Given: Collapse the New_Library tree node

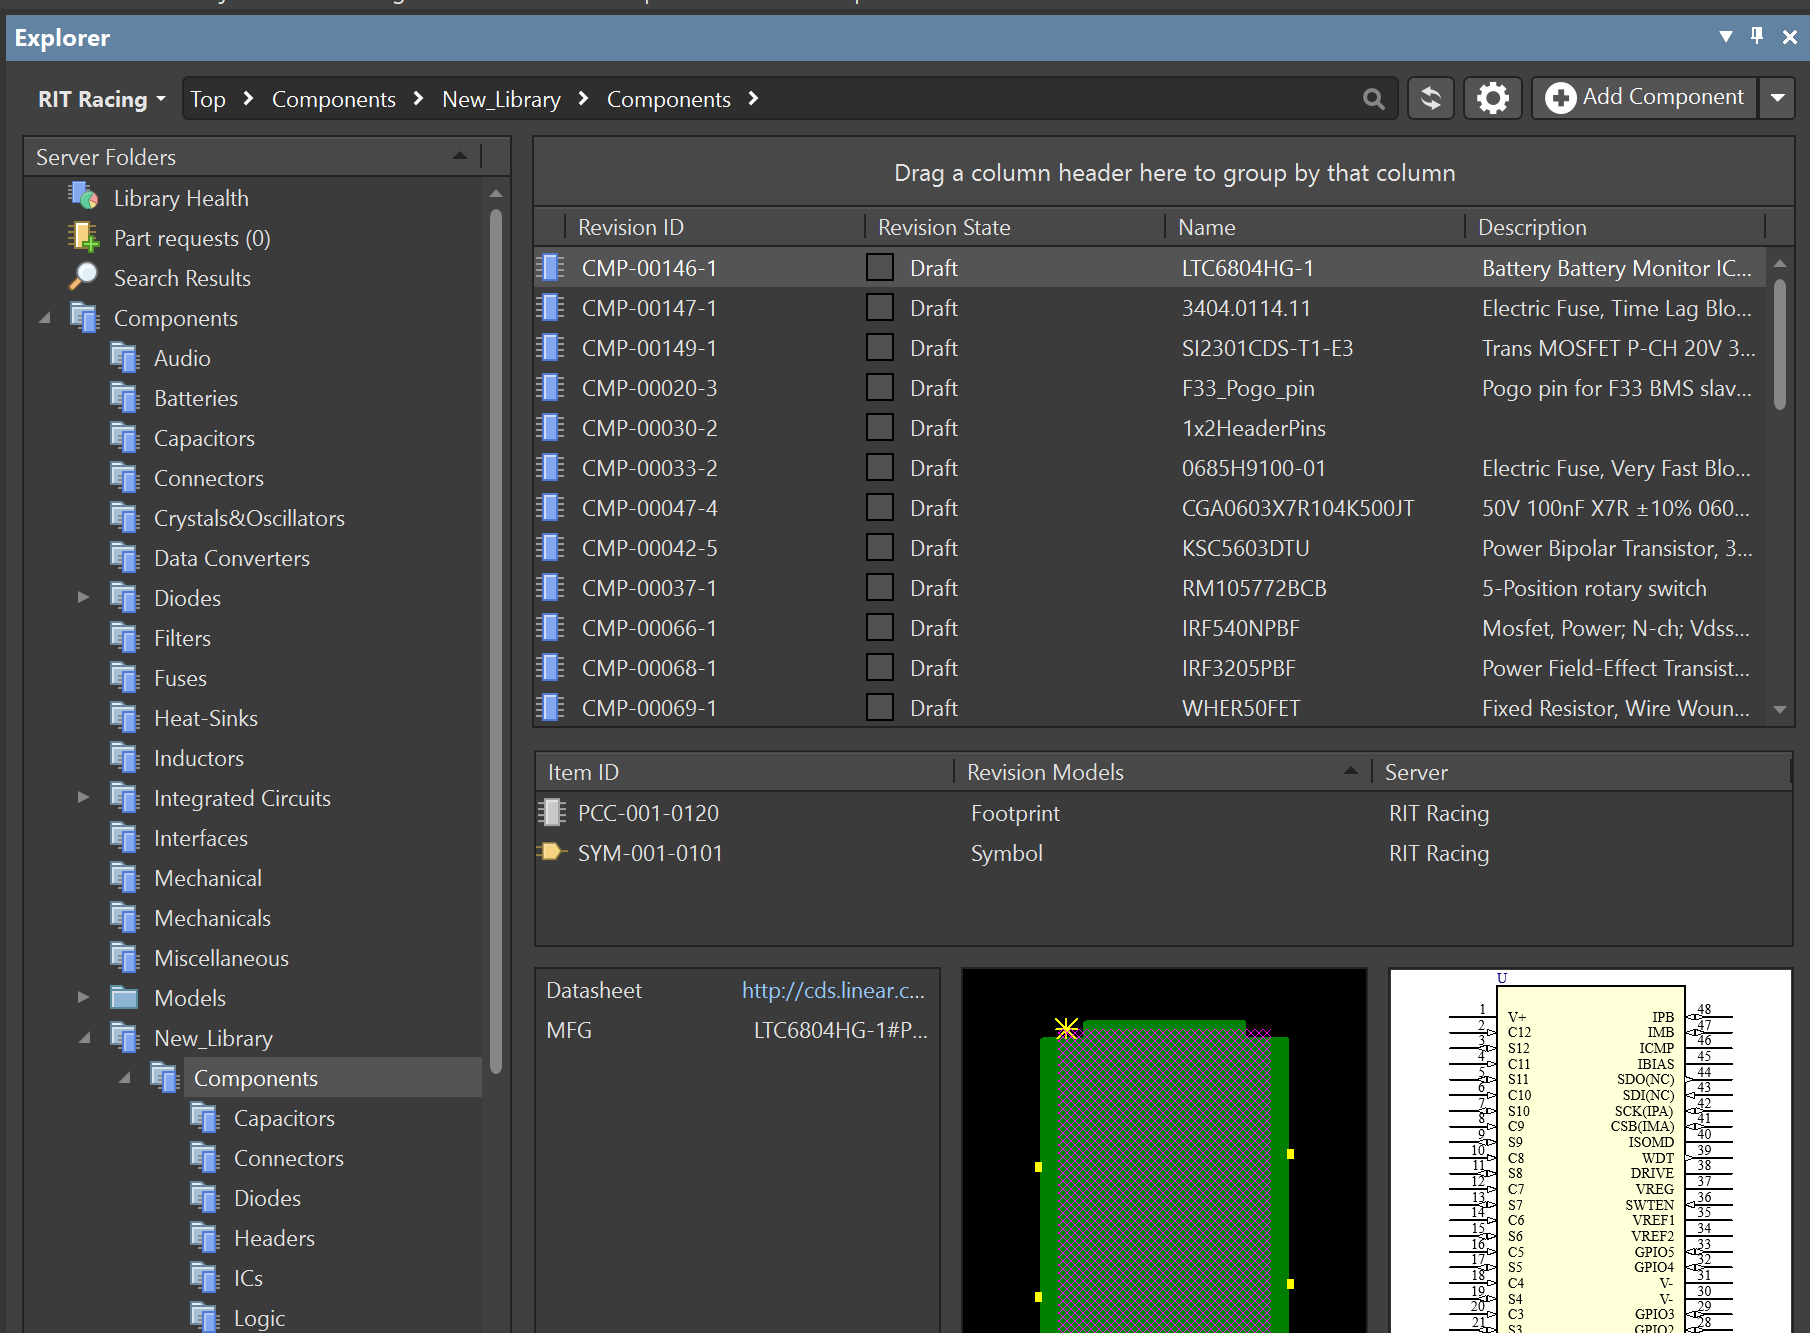Looking at the screenshot, I should pos(84,1038).
